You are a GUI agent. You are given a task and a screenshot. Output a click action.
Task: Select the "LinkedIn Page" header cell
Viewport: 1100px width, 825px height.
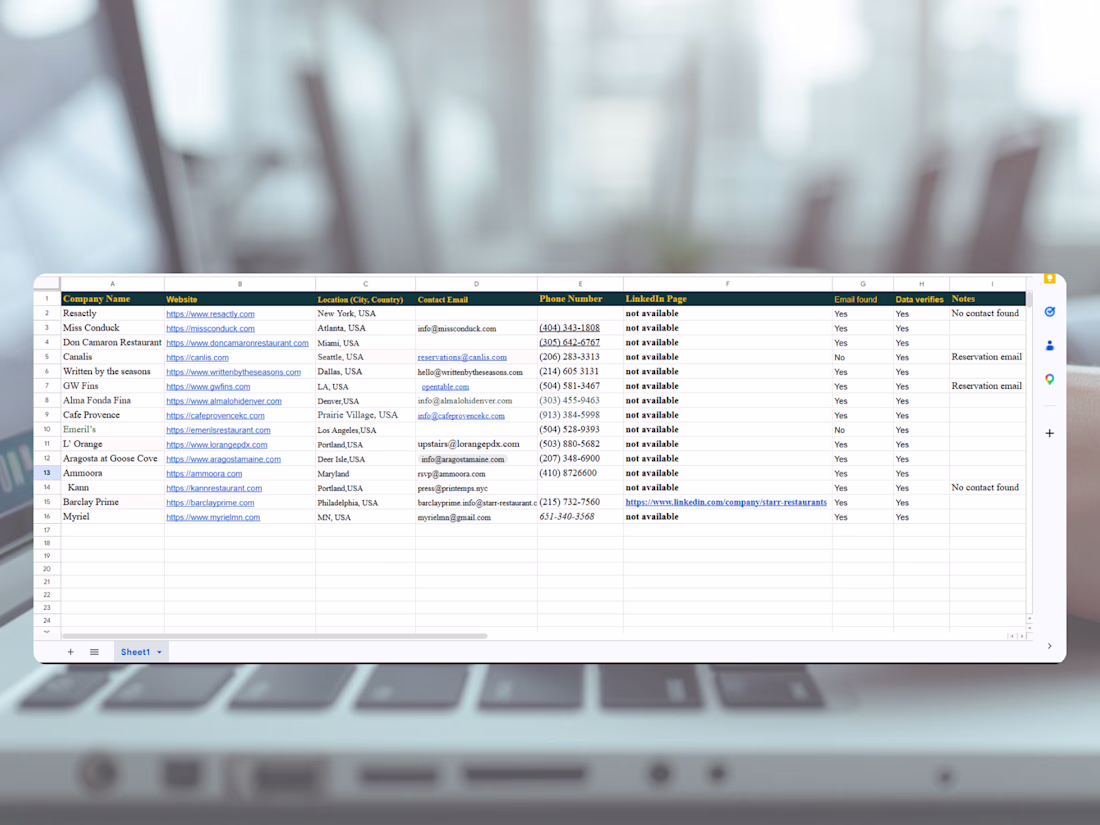pos(727,299)
